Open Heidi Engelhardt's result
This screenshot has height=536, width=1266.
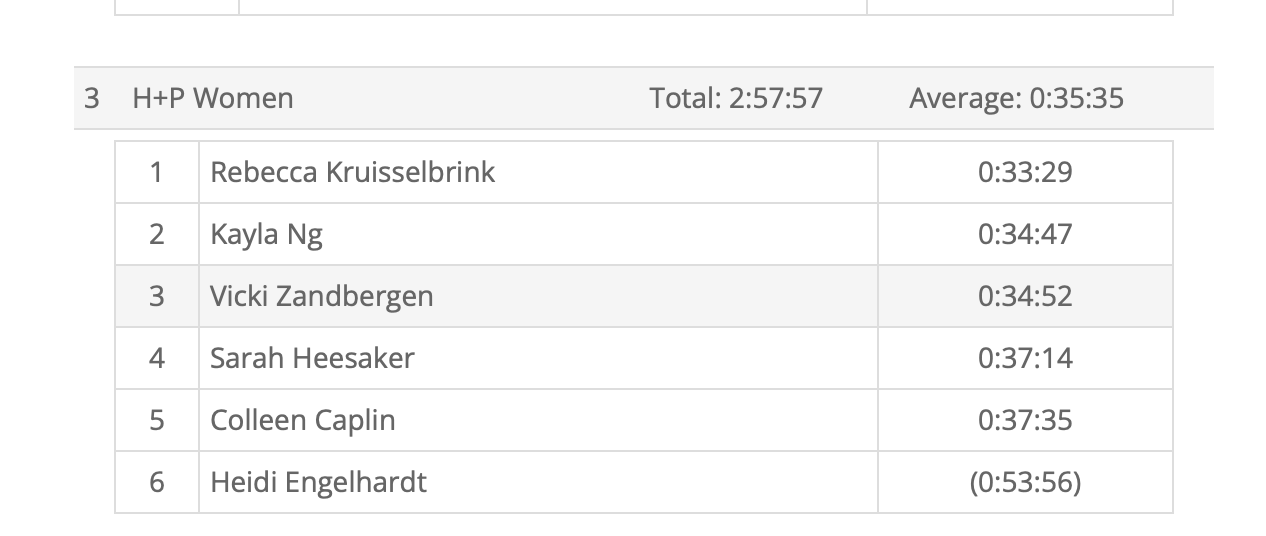pos(318,482)
